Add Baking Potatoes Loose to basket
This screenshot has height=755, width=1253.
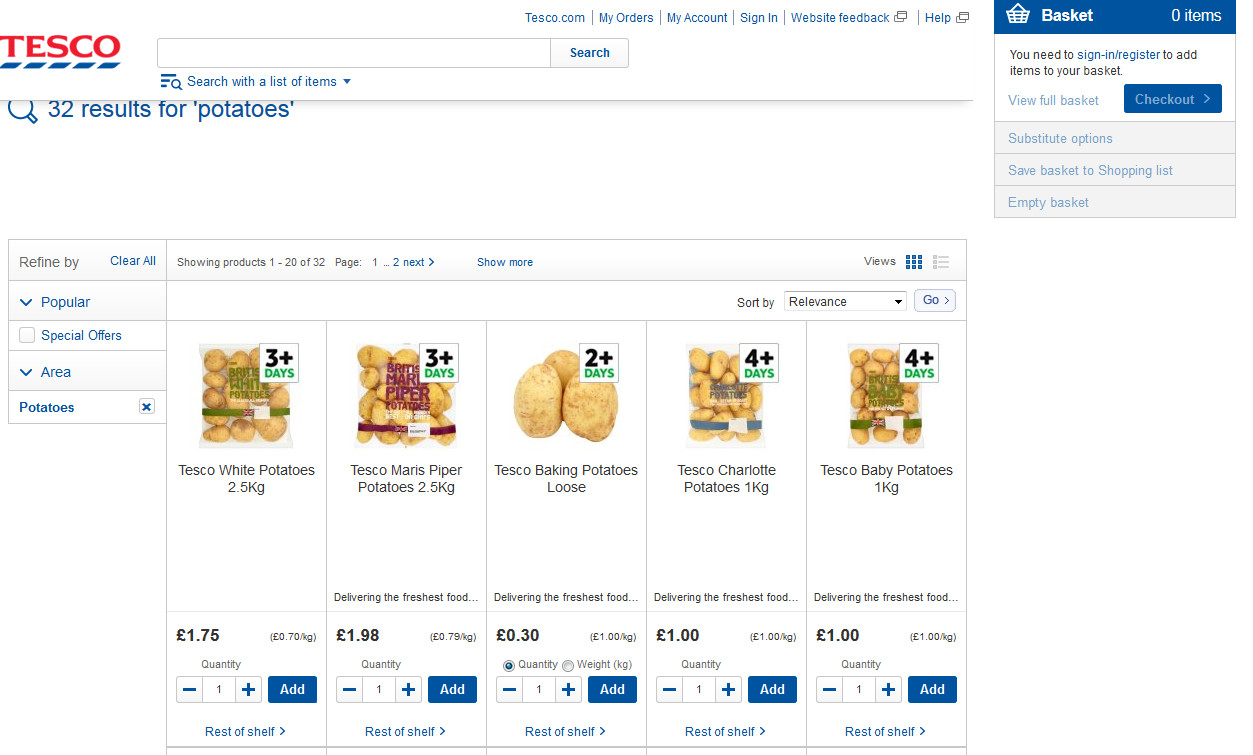click(x=612, y=689)
